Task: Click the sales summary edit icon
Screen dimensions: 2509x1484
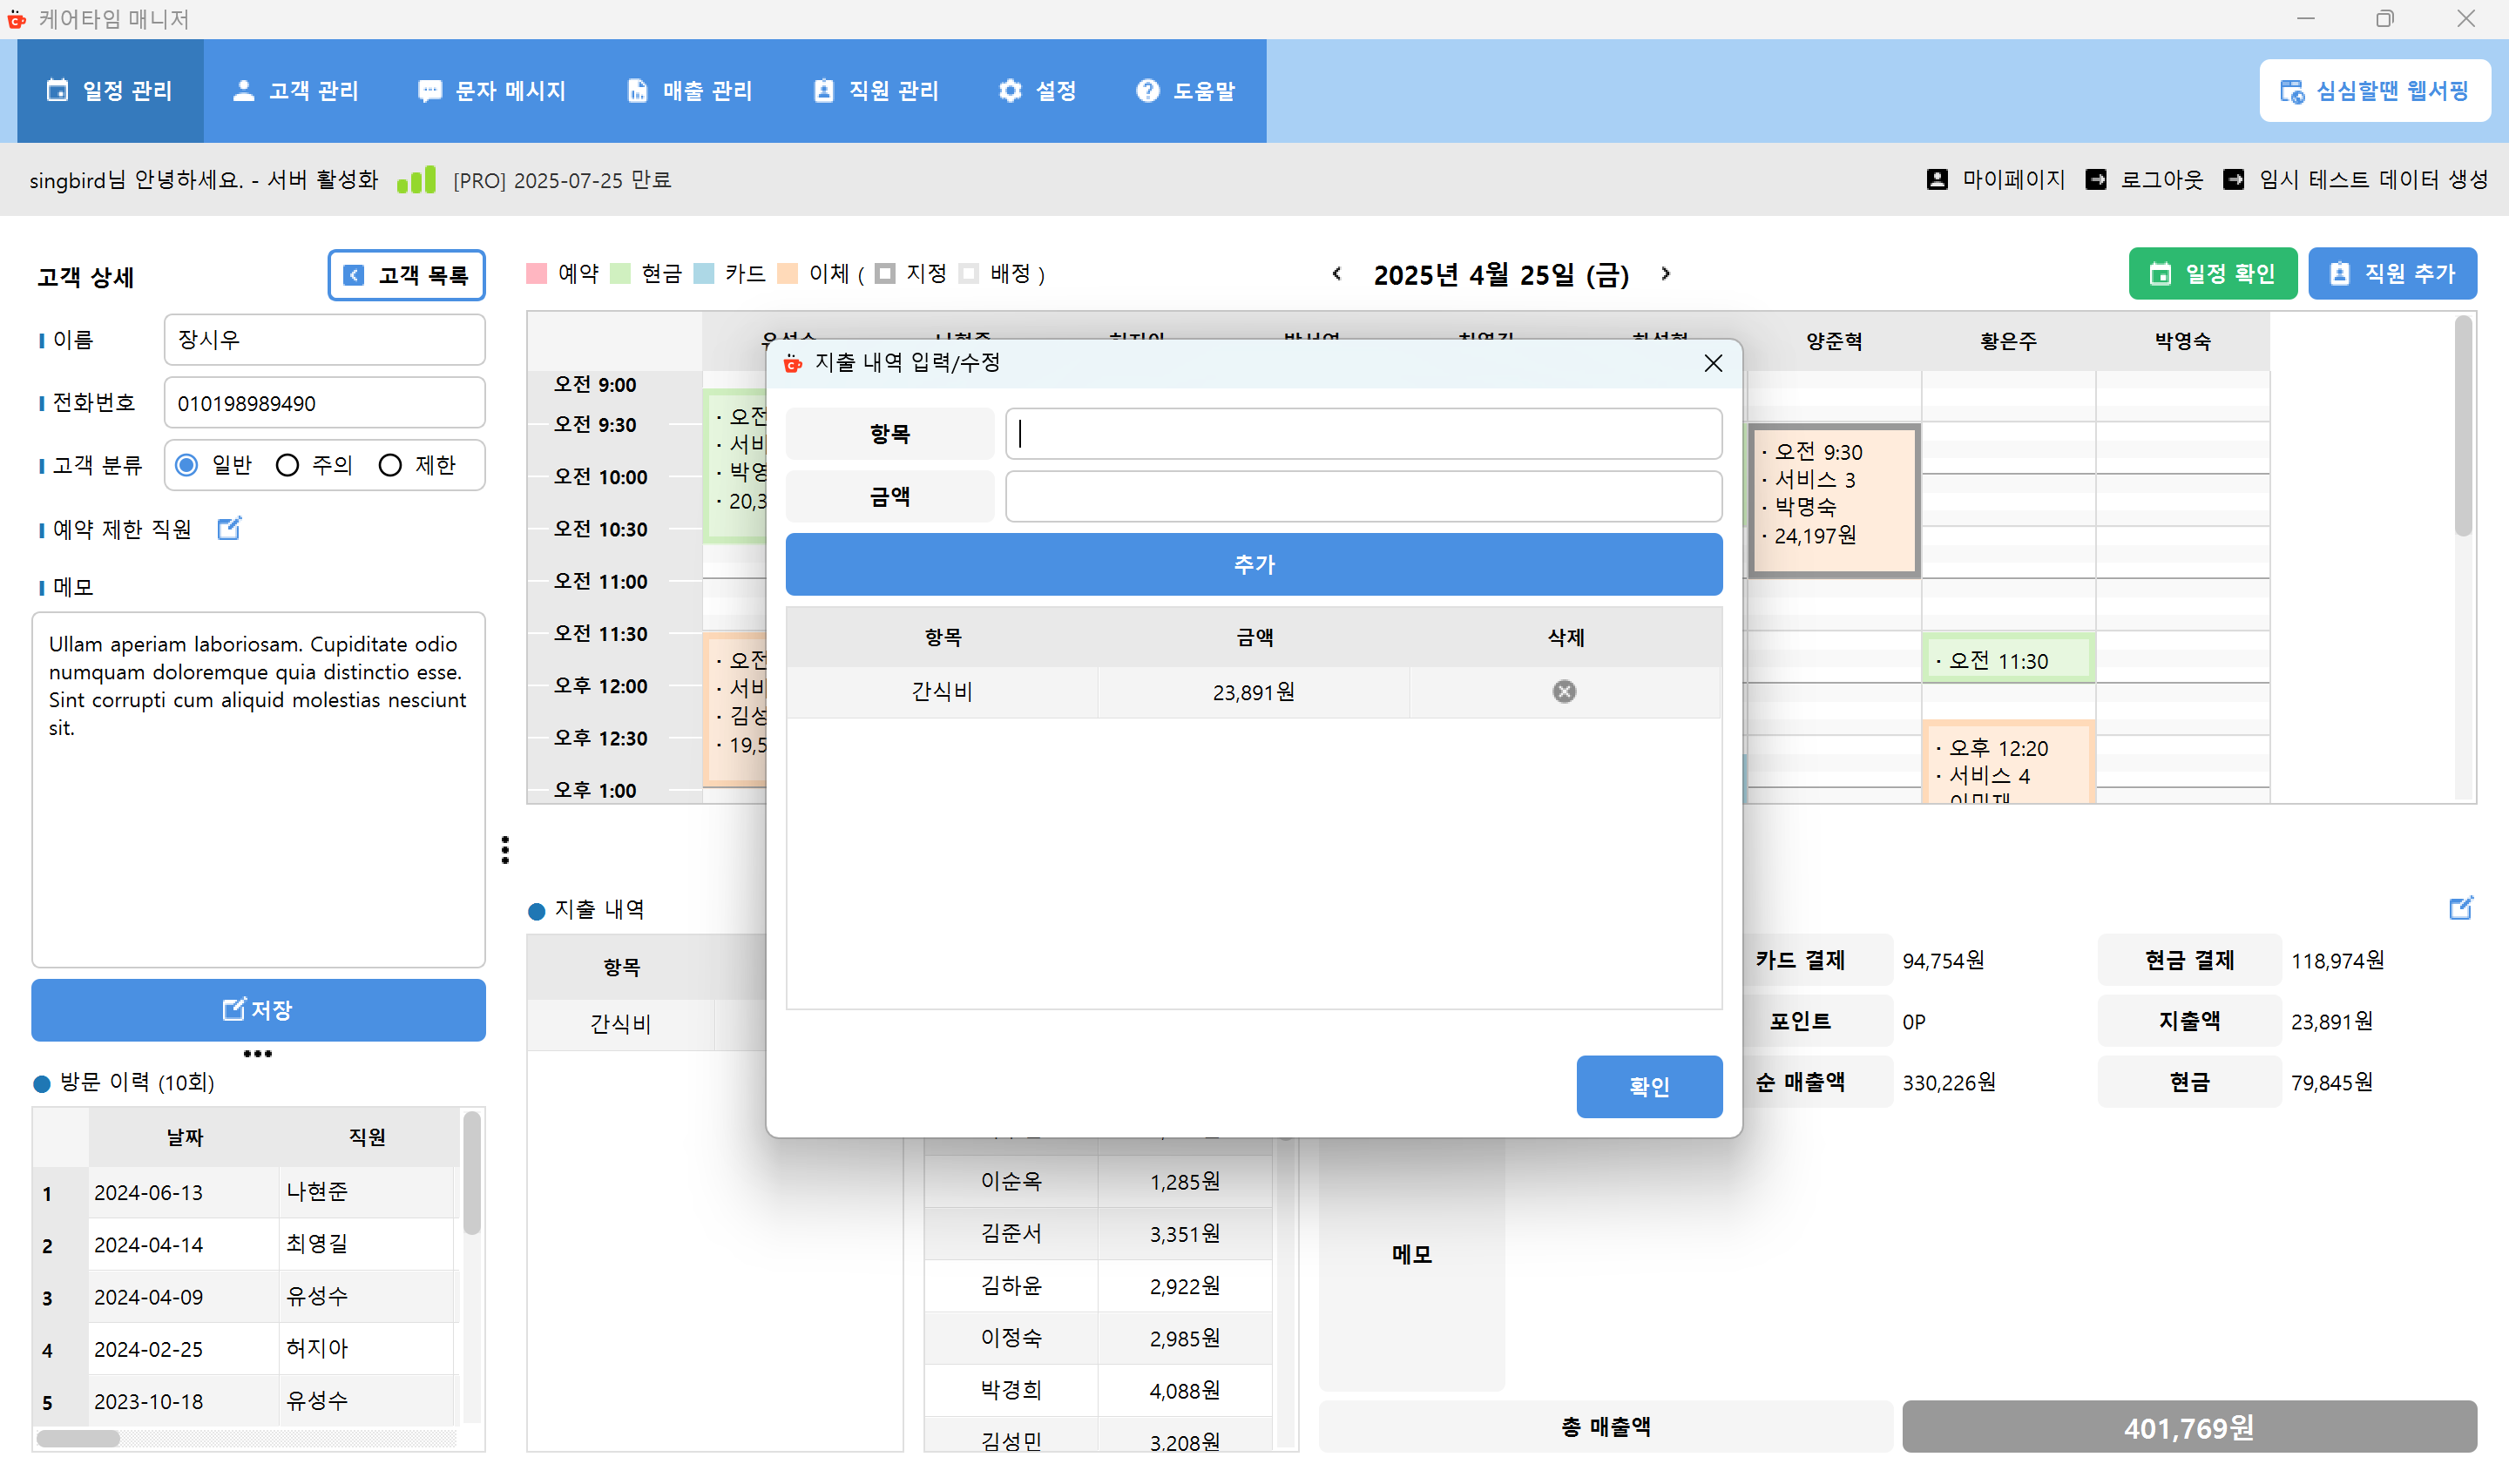Action: coord(2460,908)
